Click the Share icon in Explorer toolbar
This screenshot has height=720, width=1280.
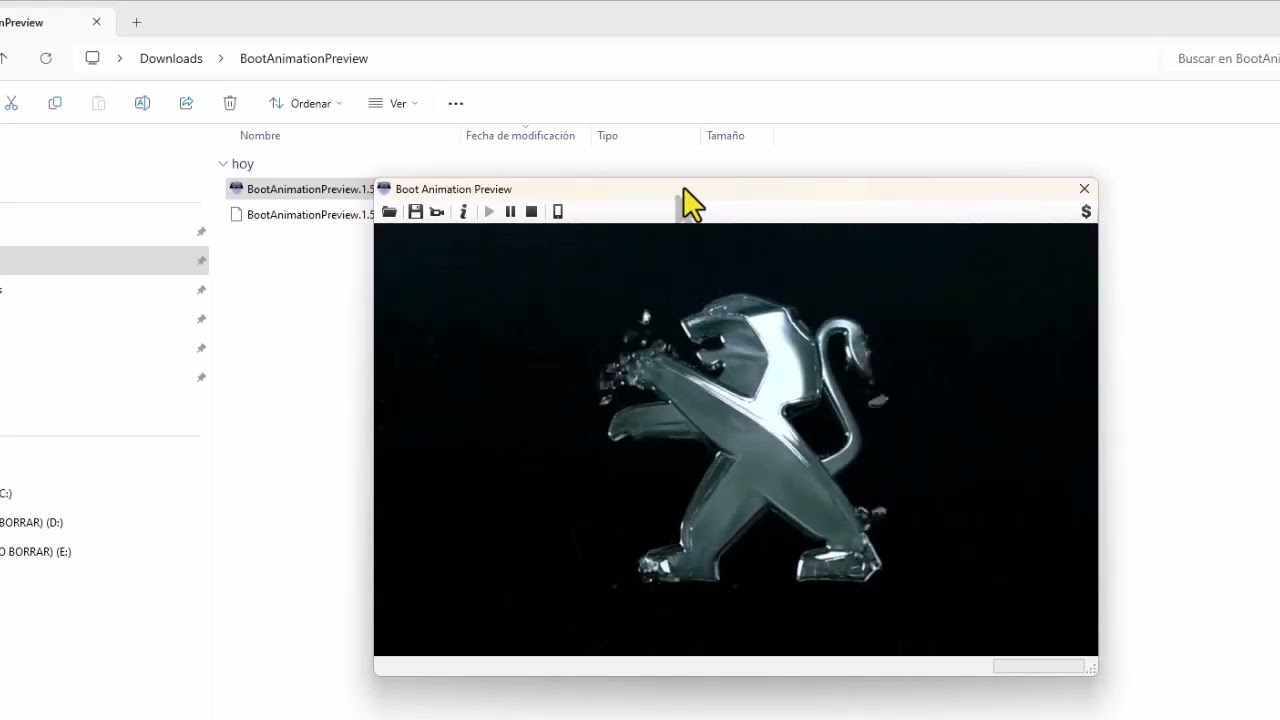coord(186,103)
